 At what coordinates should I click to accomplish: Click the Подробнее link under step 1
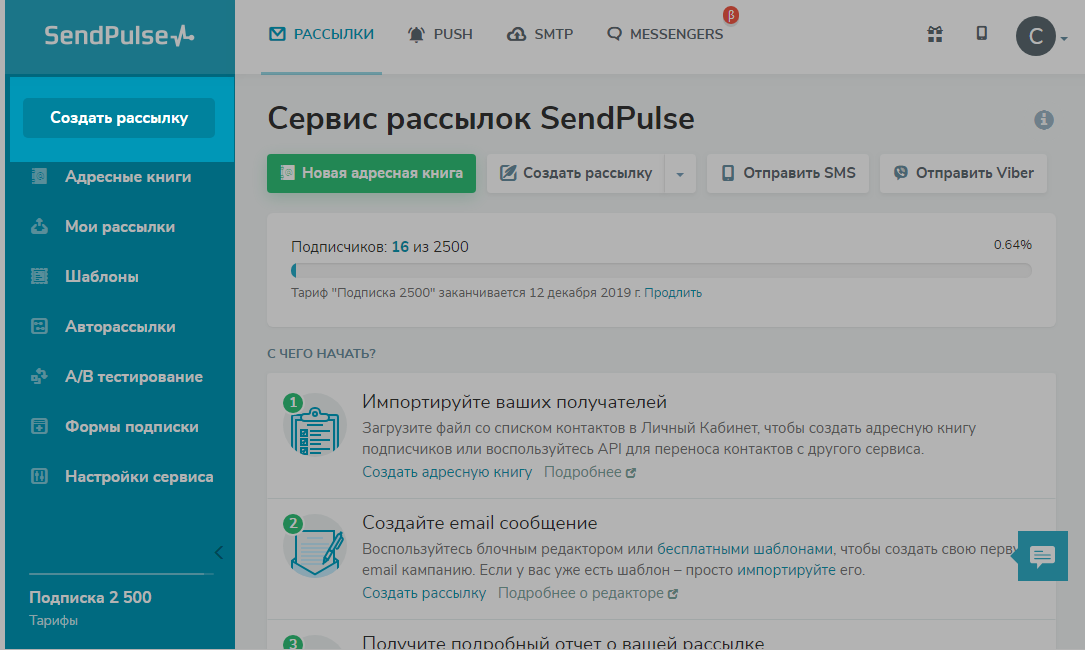pos(590,472)
